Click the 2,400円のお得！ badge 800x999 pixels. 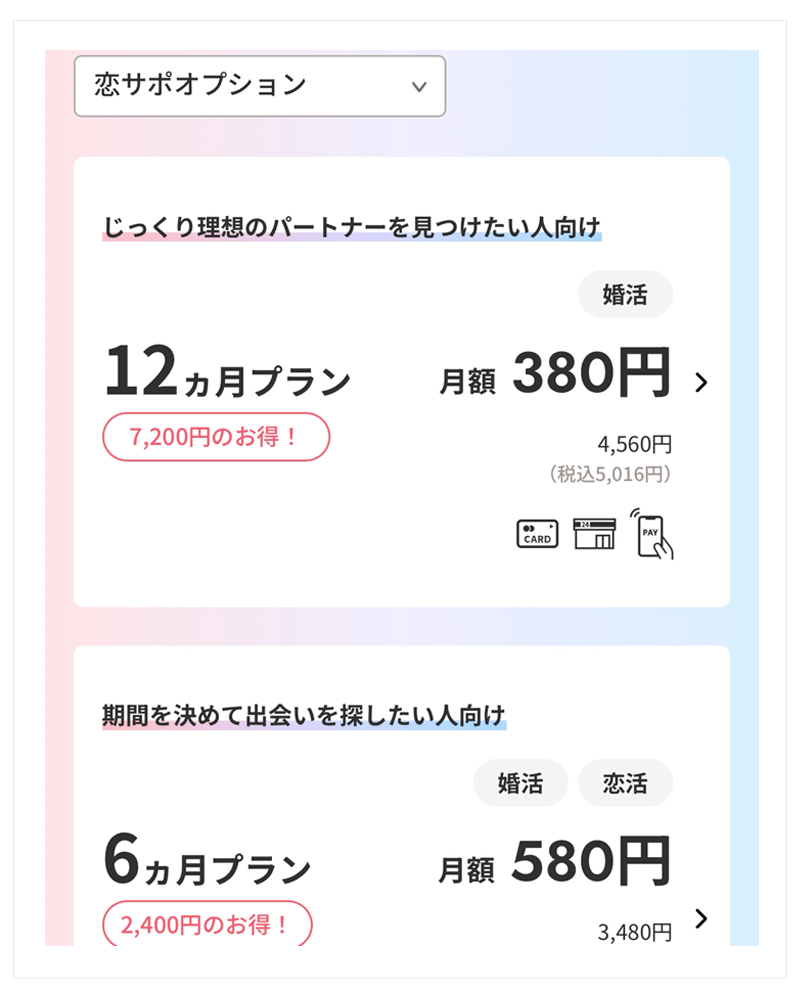(x=207, y=925)
